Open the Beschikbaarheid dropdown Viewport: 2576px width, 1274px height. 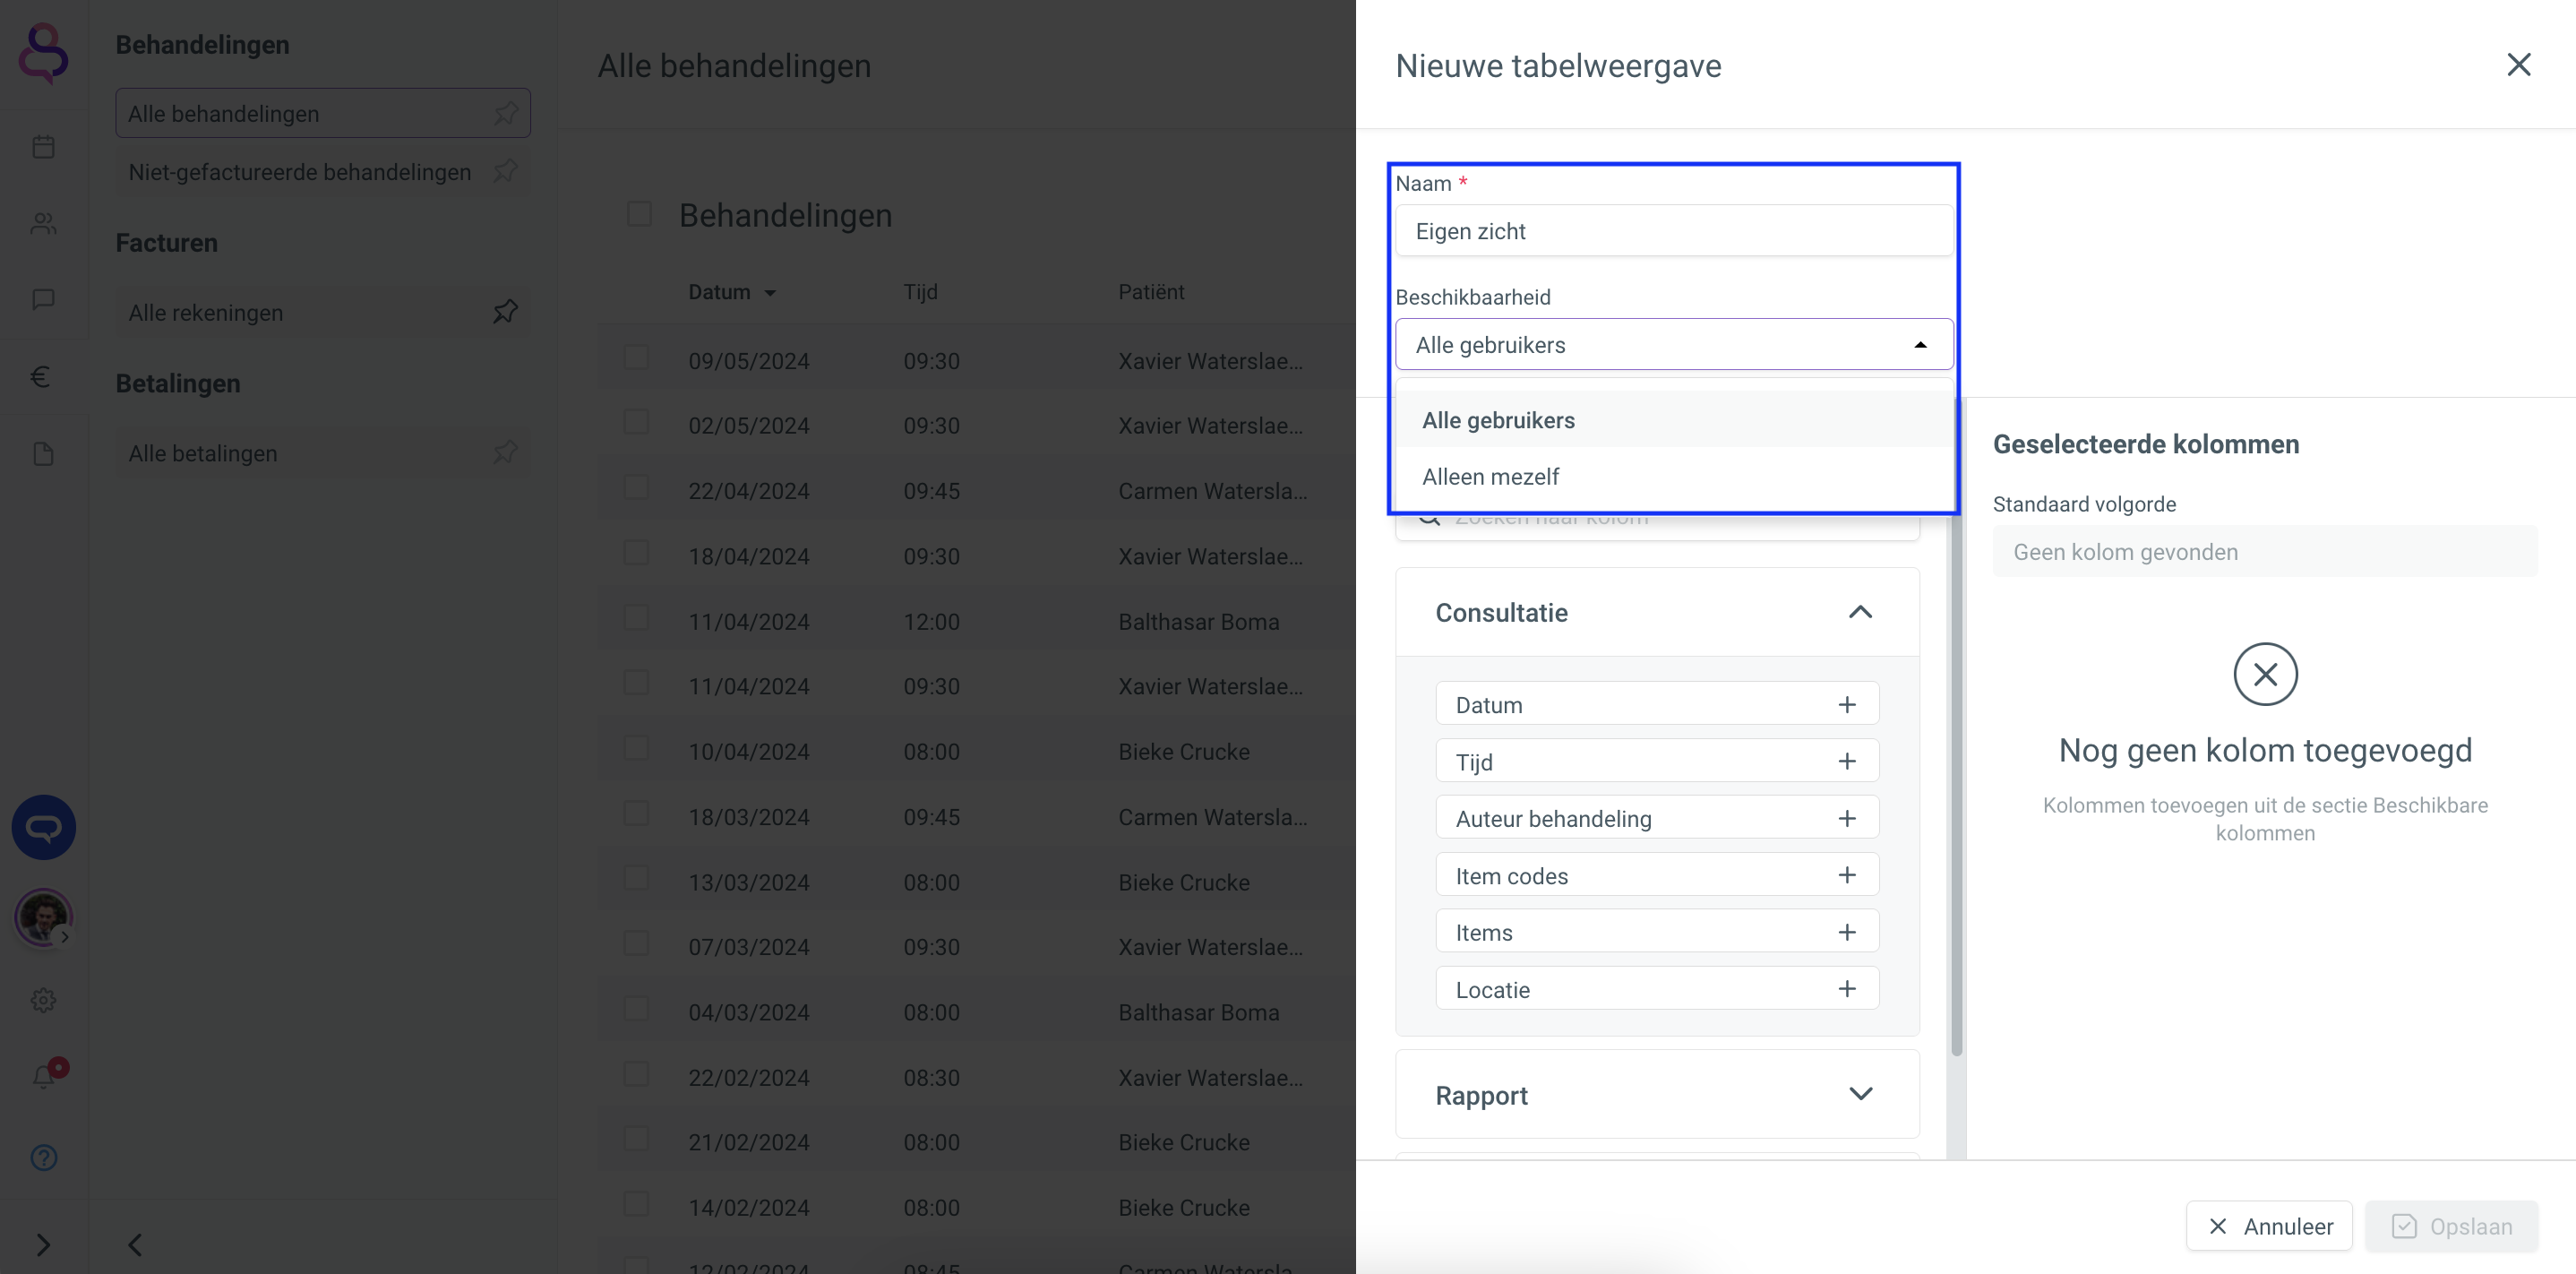tap(1674, 345)
